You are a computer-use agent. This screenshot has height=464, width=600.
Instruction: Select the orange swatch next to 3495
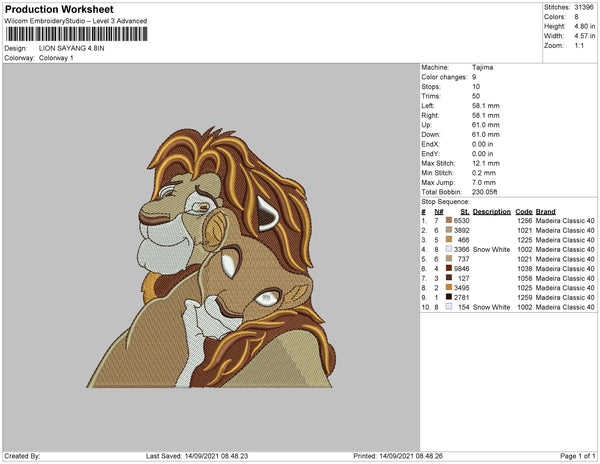click(449, 287)
